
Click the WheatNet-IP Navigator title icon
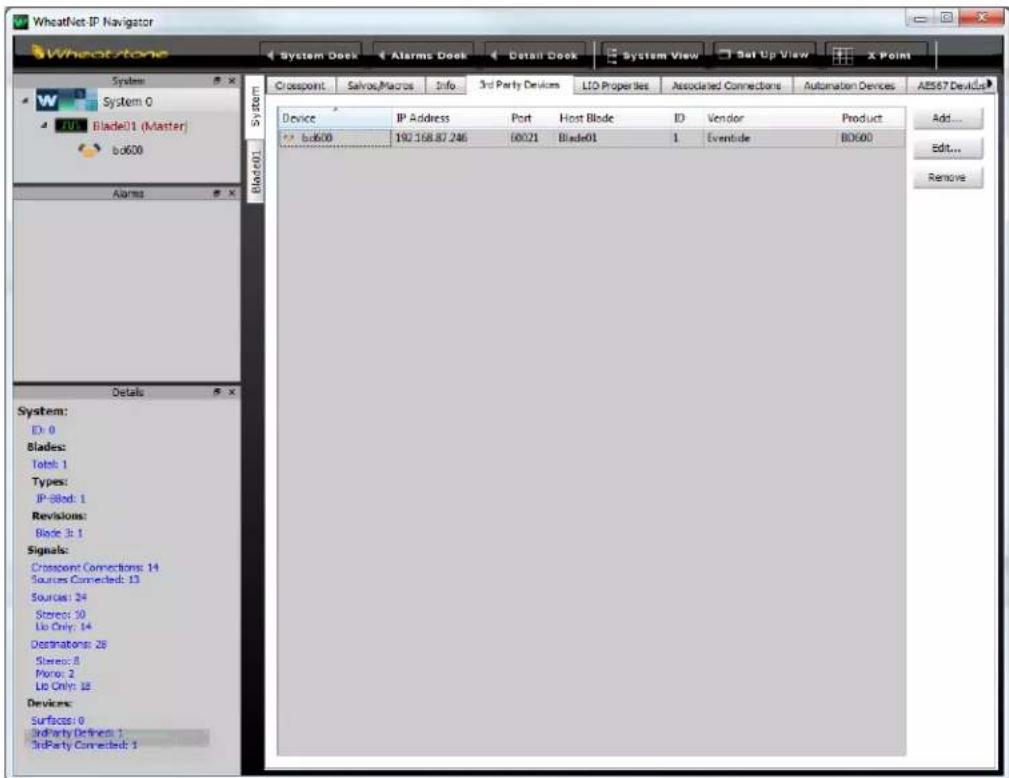click(x=21, y=21)
